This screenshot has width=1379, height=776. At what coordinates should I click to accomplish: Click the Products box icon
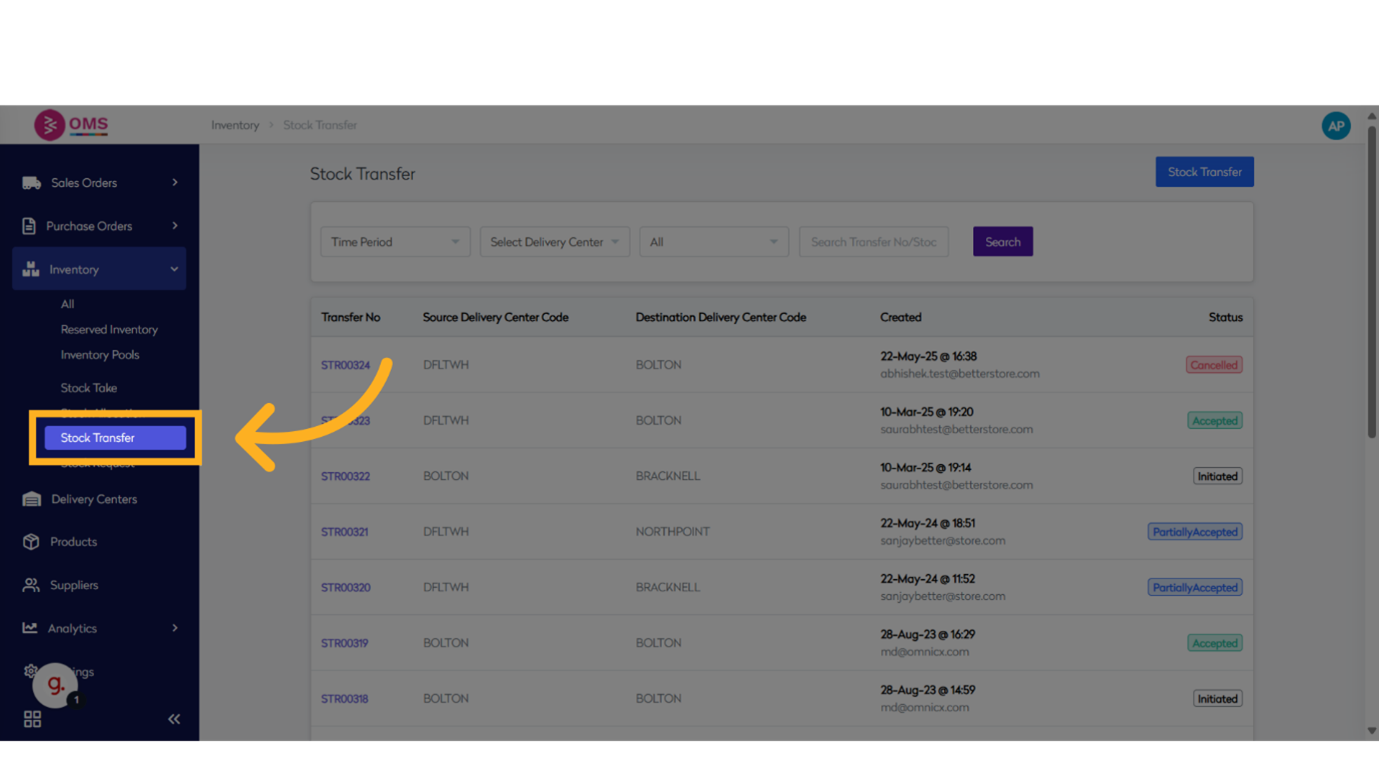pos(31,542)
